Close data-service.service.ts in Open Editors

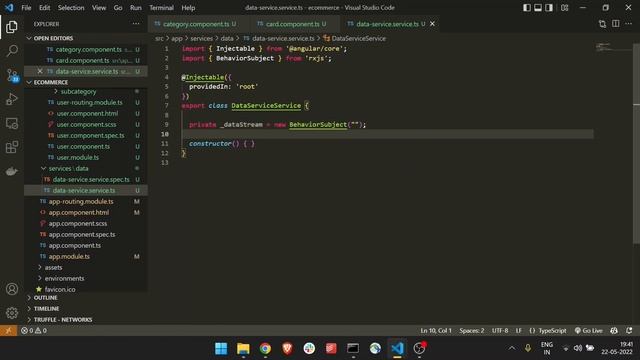pos(40,71)
